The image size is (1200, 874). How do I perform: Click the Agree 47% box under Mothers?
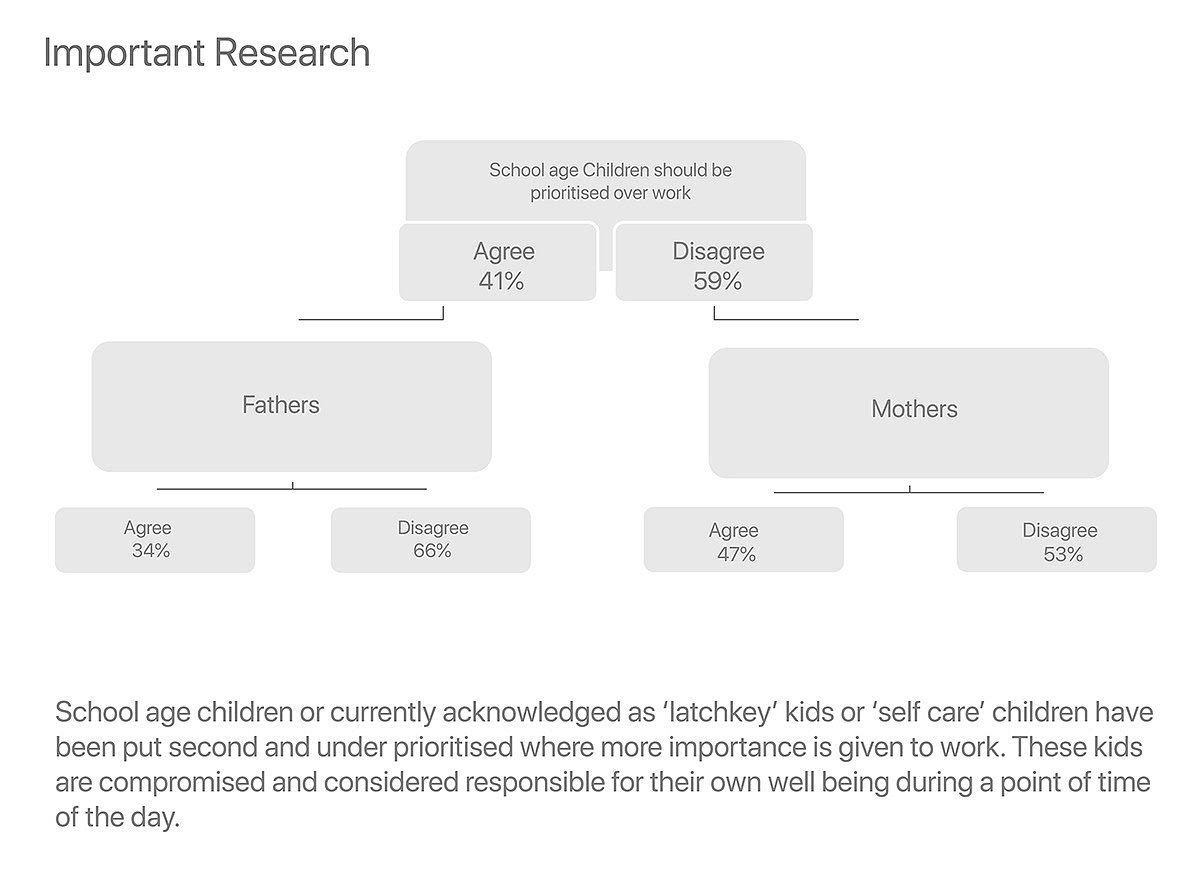coord(743,542)
